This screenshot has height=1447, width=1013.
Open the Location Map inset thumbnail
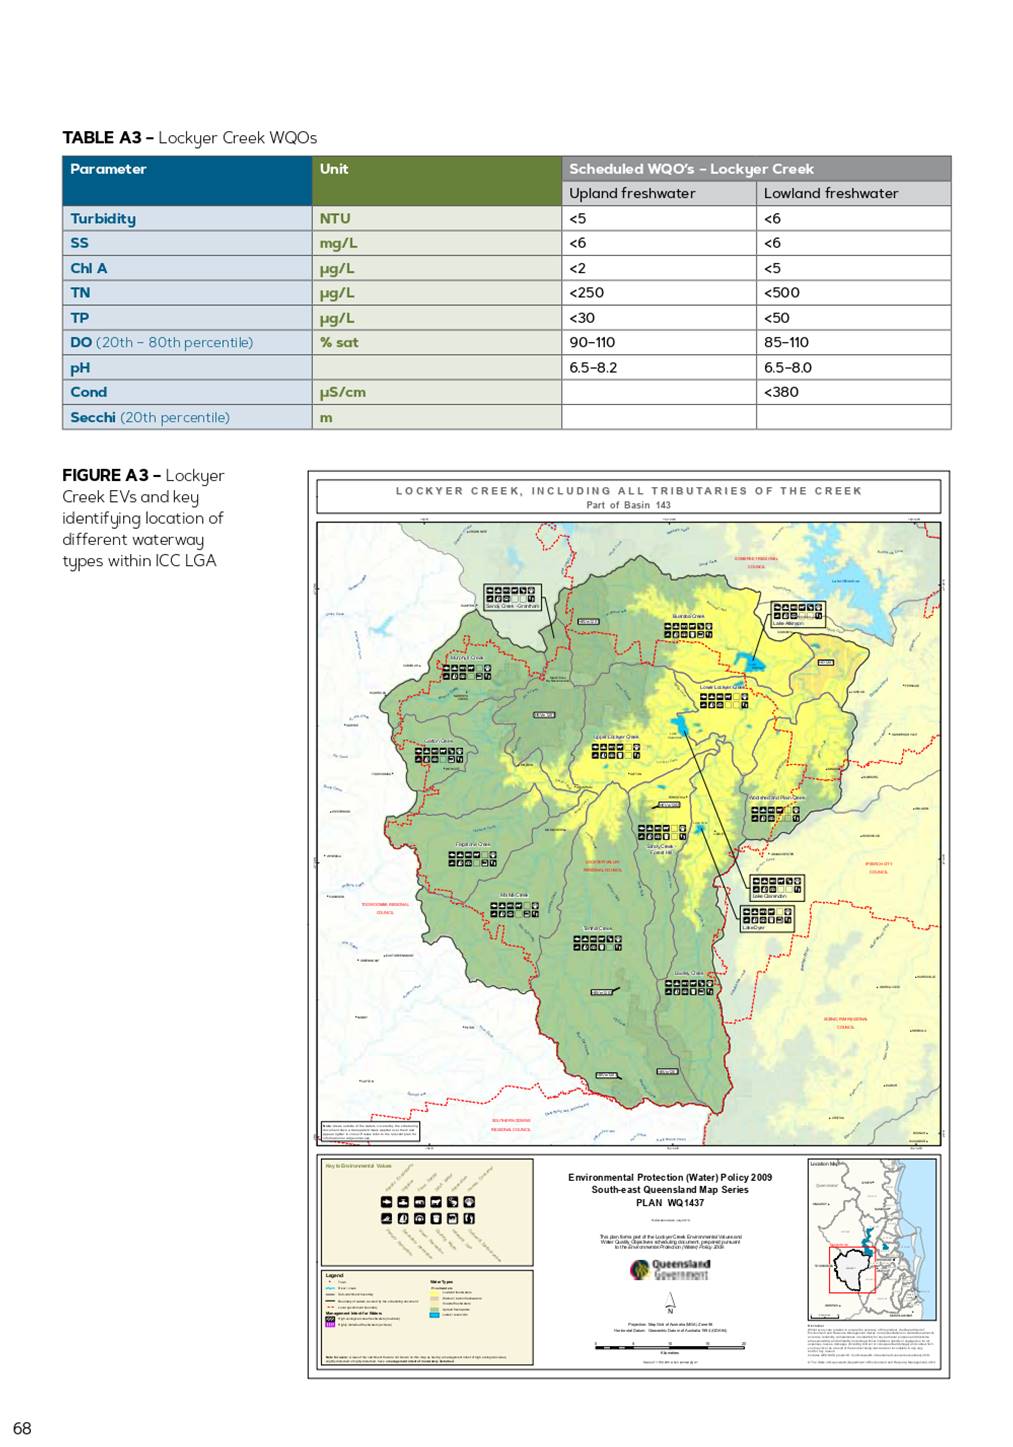click(872, 1239)
